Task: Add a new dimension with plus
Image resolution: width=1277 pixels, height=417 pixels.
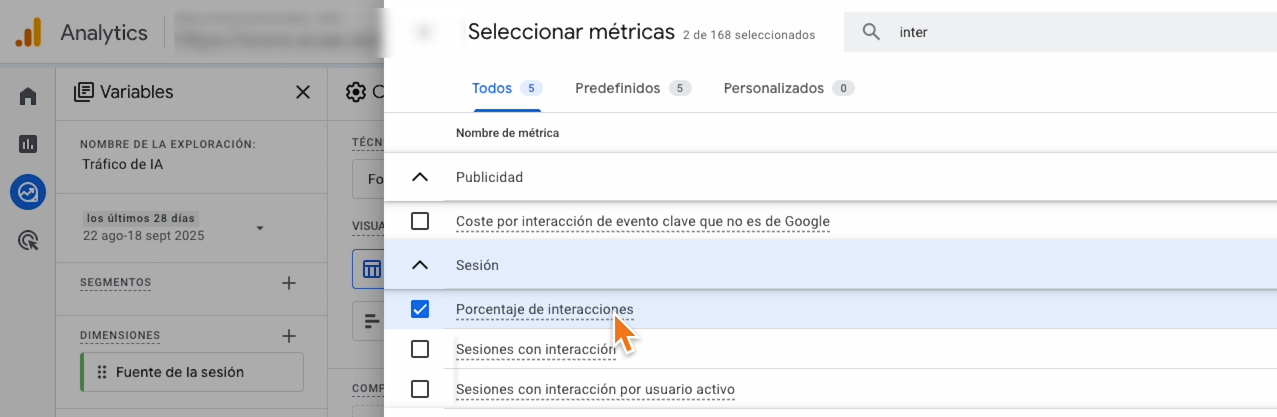Action: coord(289,336)
